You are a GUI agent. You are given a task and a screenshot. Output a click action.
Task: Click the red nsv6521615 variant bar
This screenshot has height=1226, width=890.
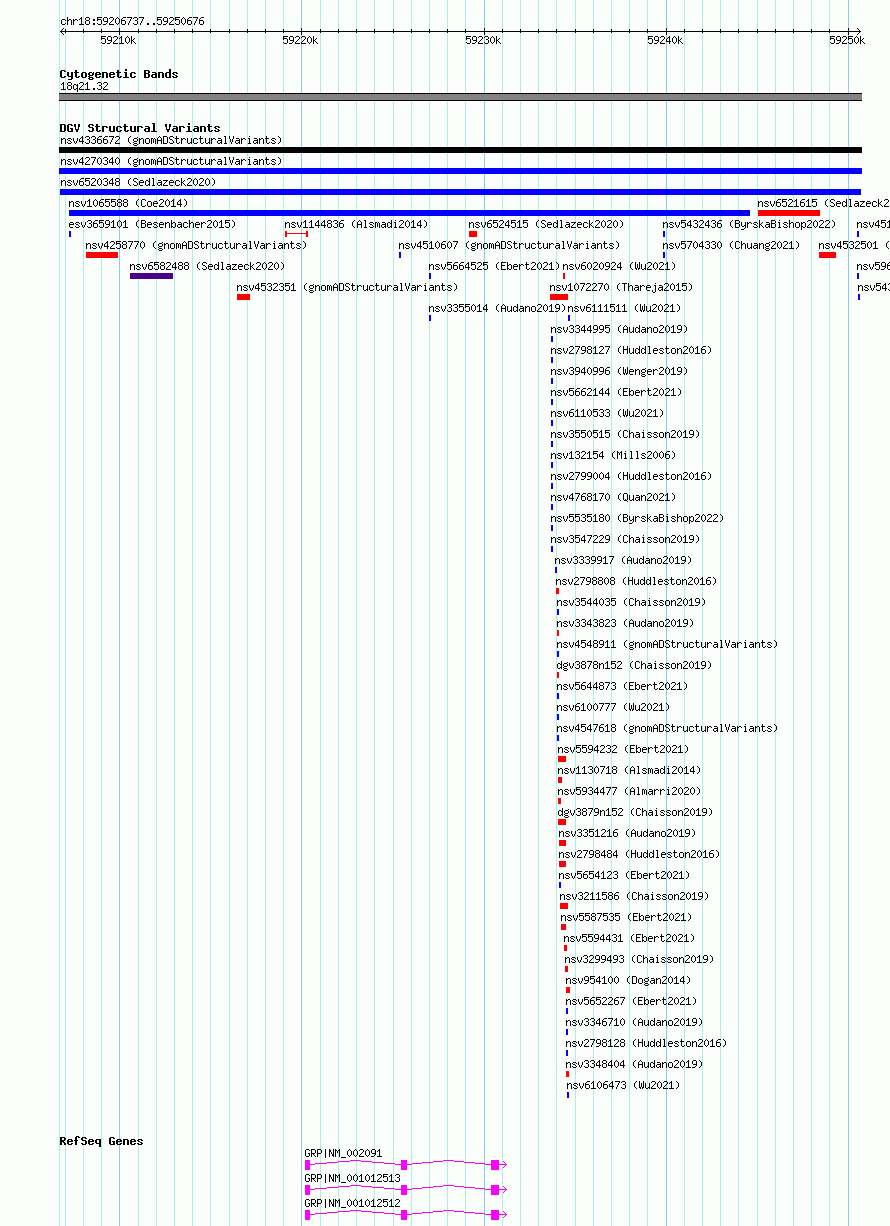point(789,213)
